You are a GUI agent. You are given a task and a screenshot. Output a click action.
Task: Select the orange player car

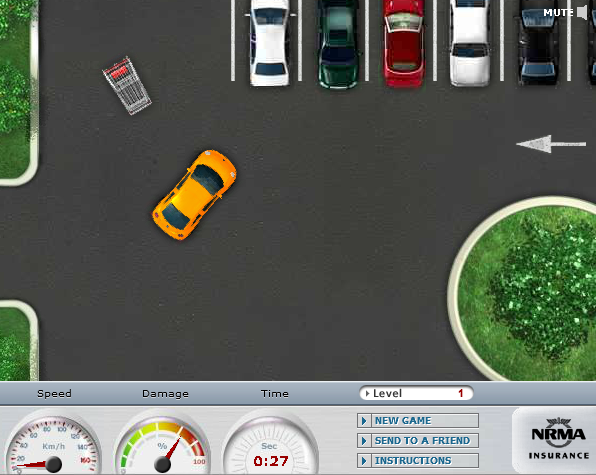click(194, 195)
